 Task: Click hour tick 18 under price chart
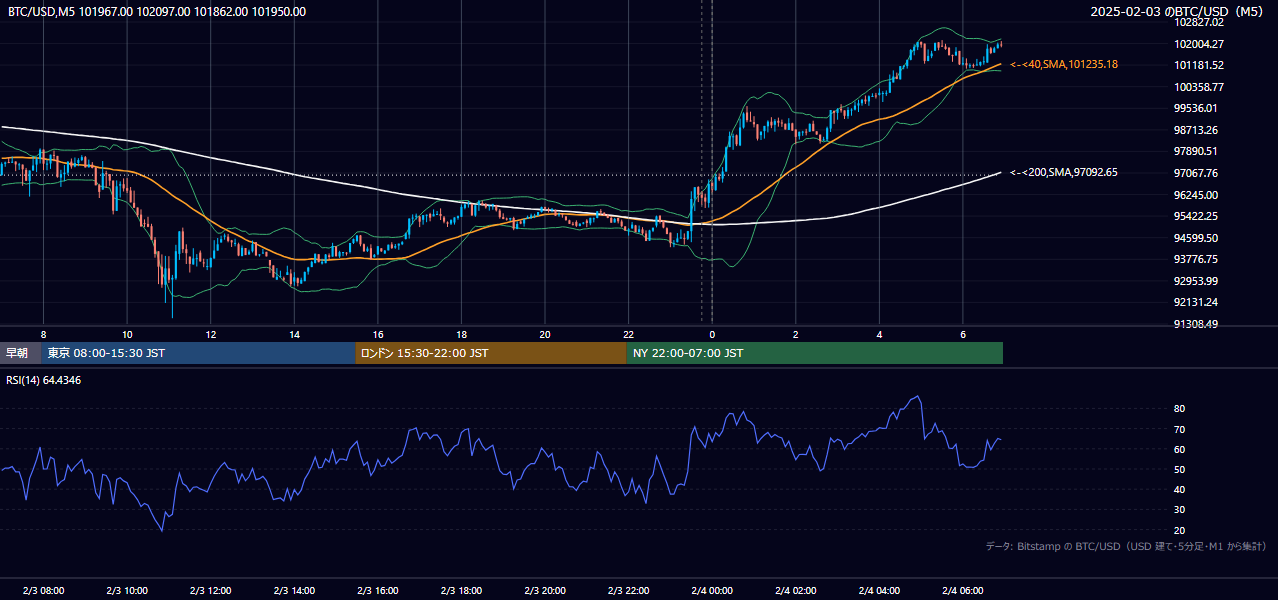pyautogui.click(x=461, y=334)
